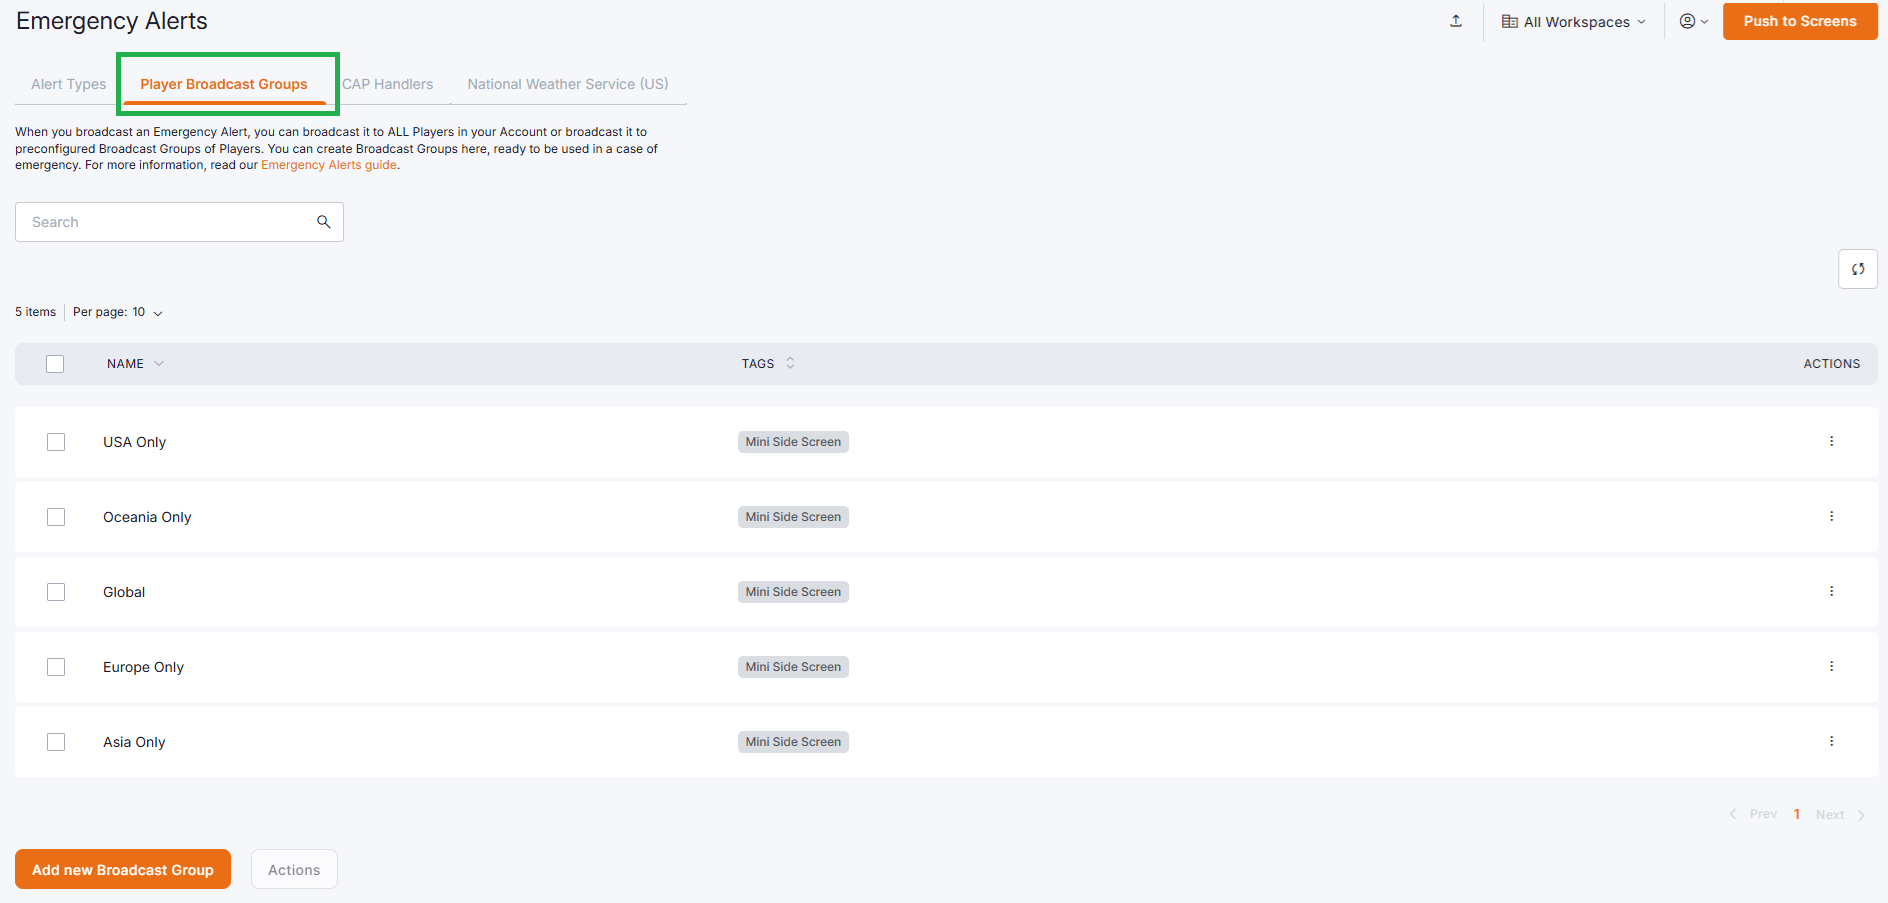Image resolution: width=1888 pixels, height=903 pixels.
Task: Click the upload icon in top bar
Action: click(x=1456, y=21)
